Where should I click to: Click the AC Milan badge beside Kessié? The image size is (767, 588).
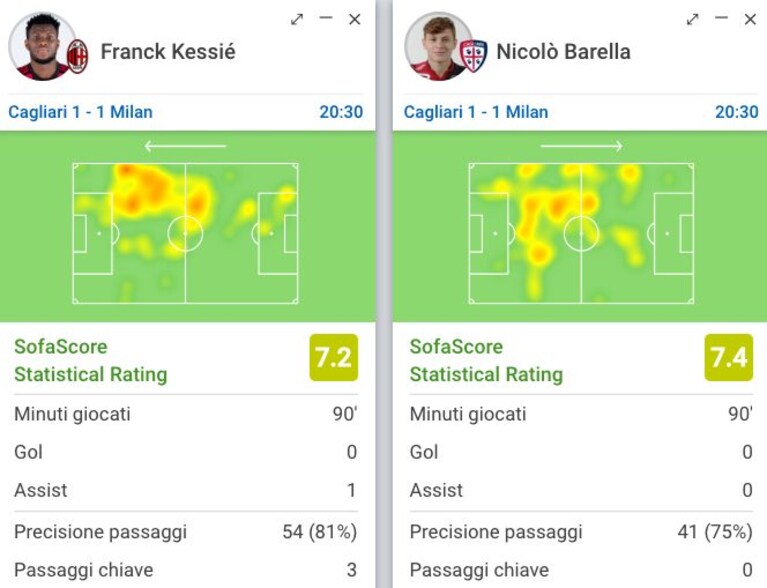(x=77, y=57)
